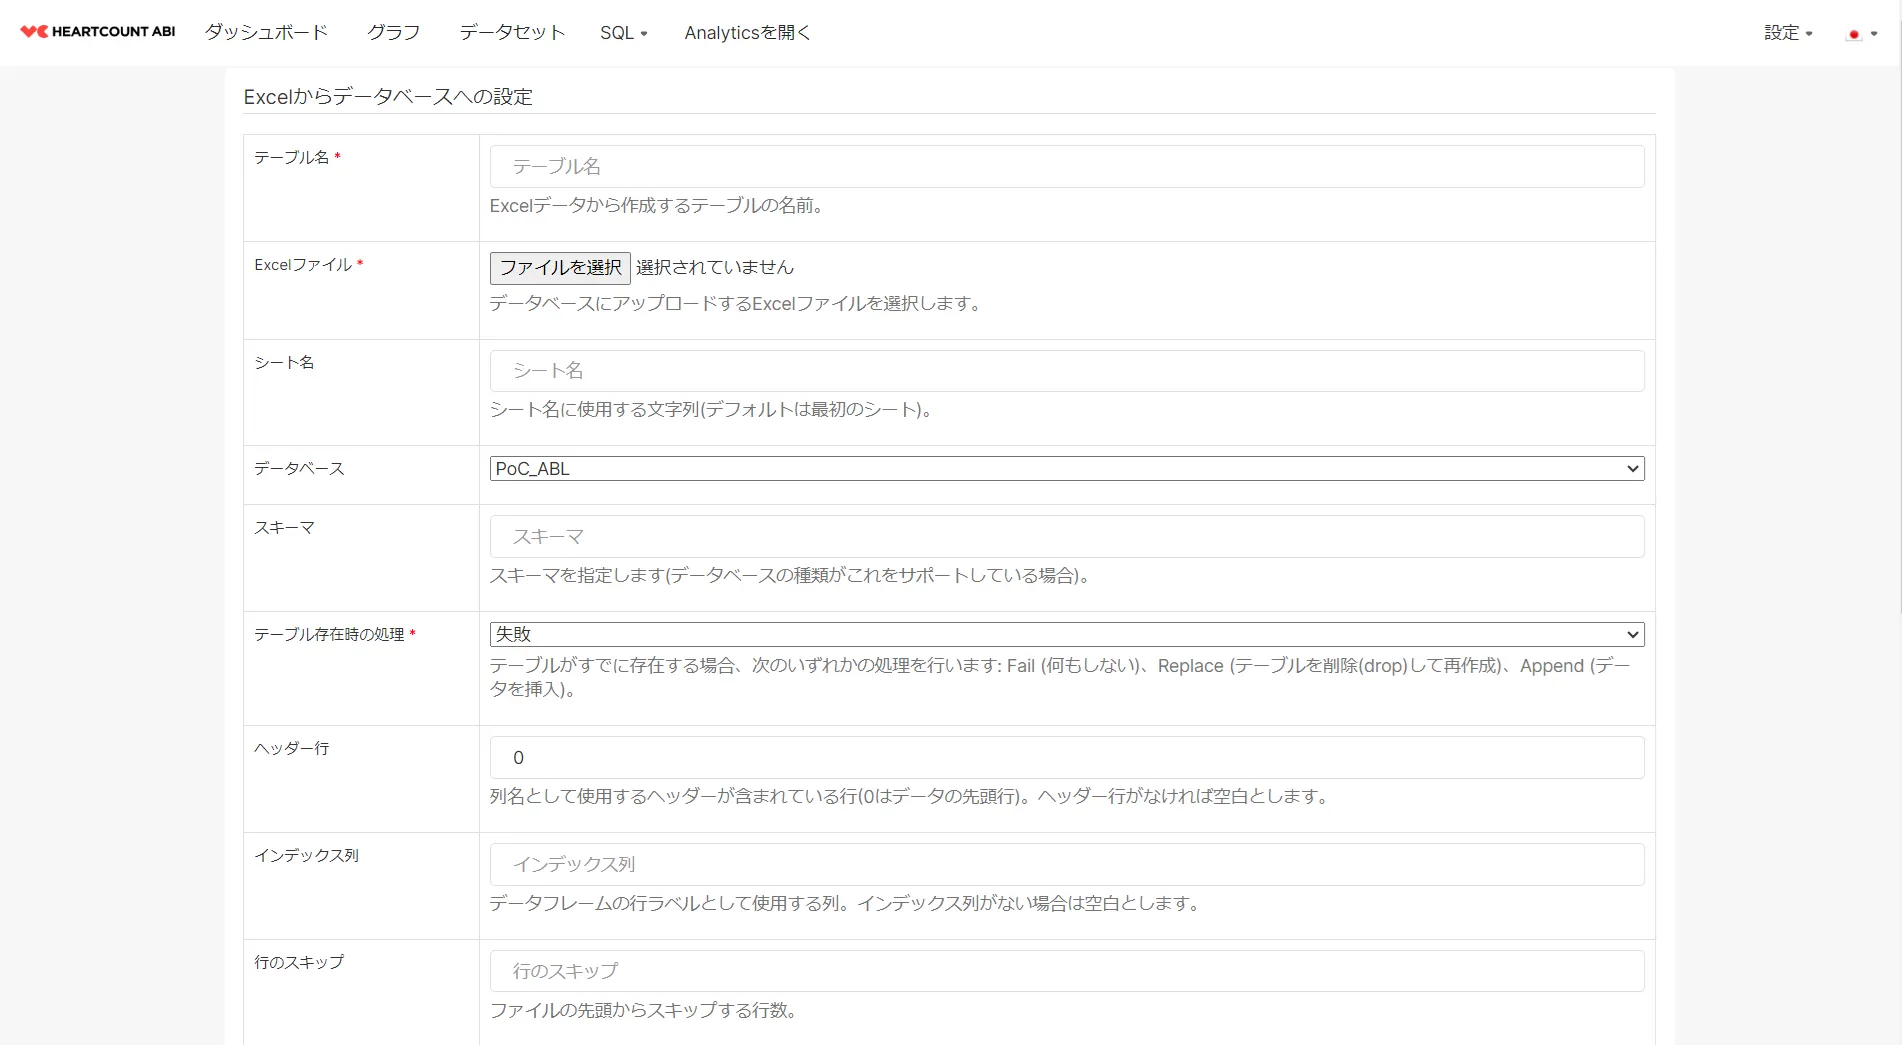Open the データセット menu item

tap(512, 32)
